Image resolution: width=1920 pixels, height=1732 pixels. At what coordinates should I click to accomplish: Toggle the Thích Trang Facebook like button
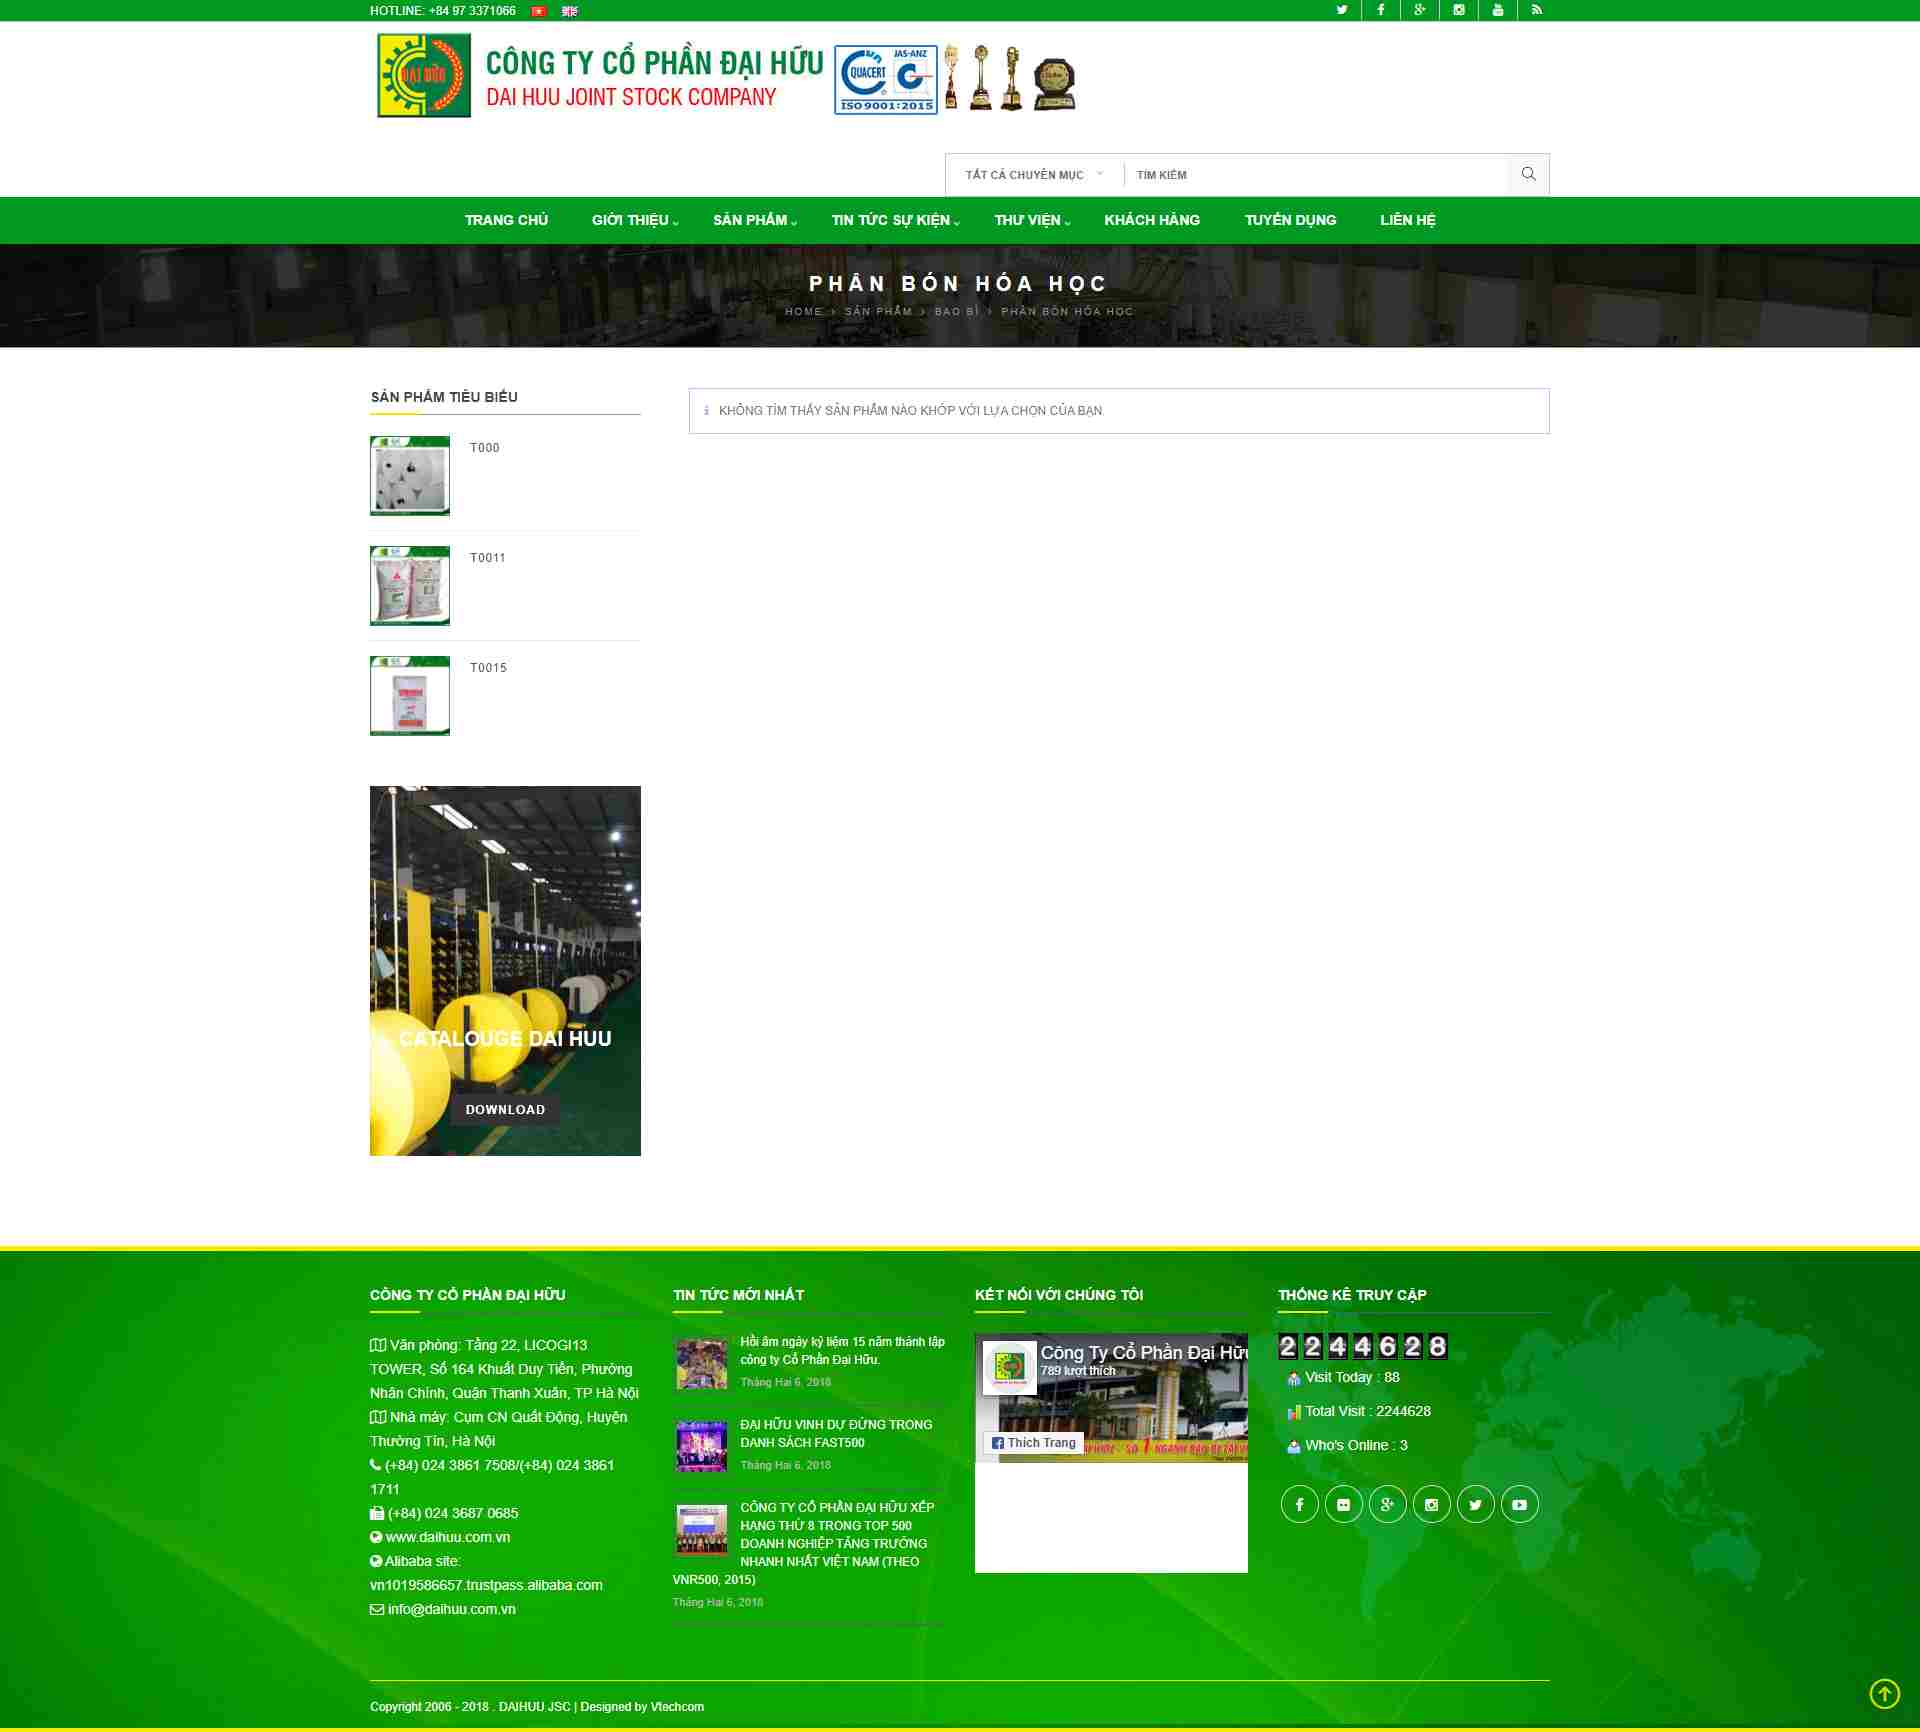pyautogui.click(x=1034, y=1442)
